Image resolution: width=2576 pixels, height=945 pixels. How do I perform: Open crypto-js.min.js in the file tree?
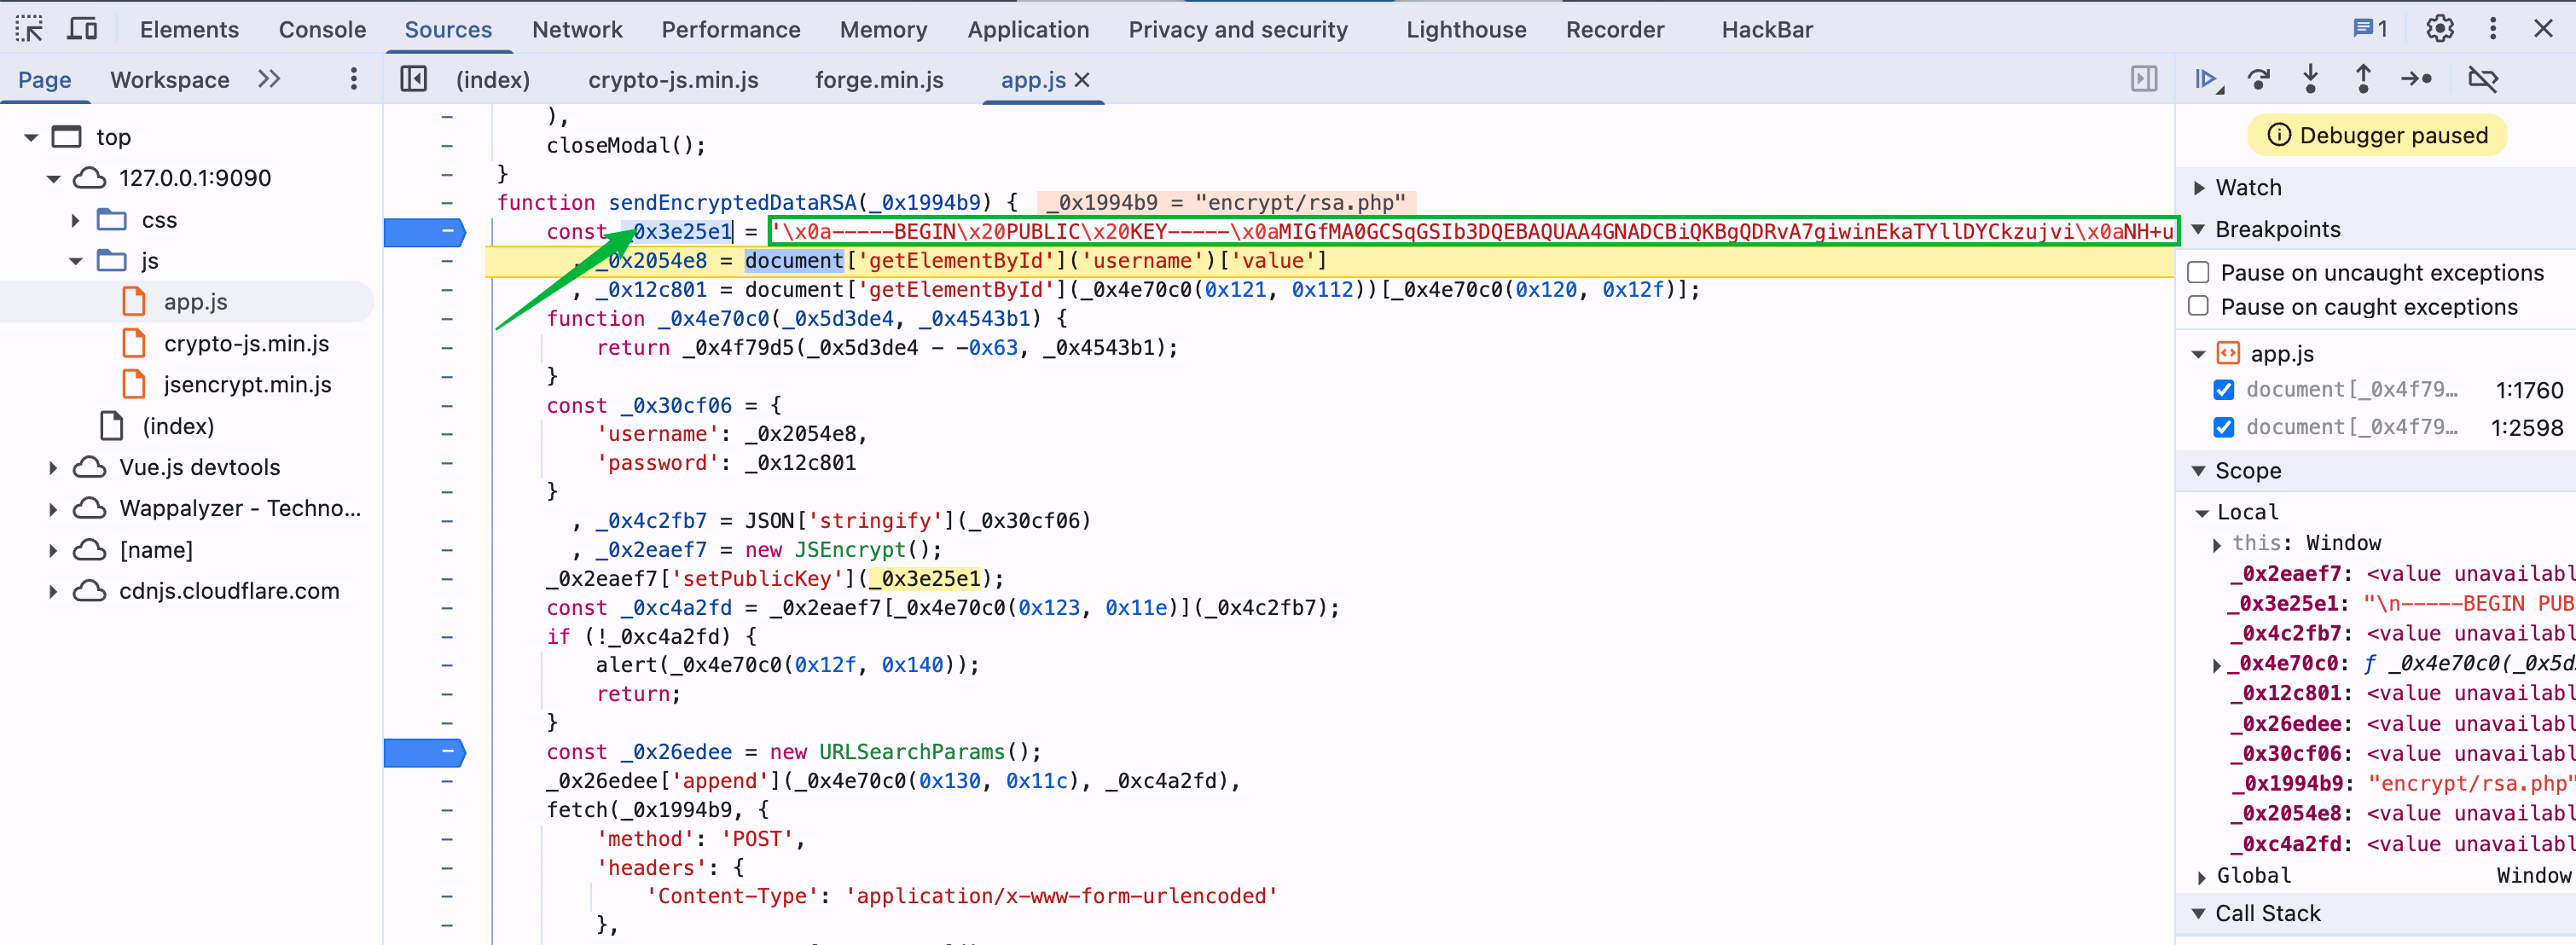click(246, 343)
